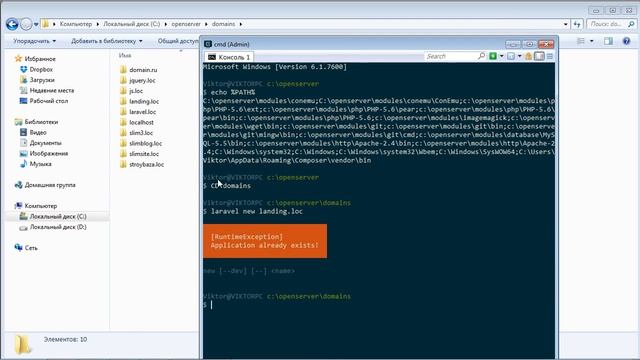Expand the arrow after Компьютер in breadcrumb
The width and height of the screenshot is (640, 360).
(x=98, y=24)
